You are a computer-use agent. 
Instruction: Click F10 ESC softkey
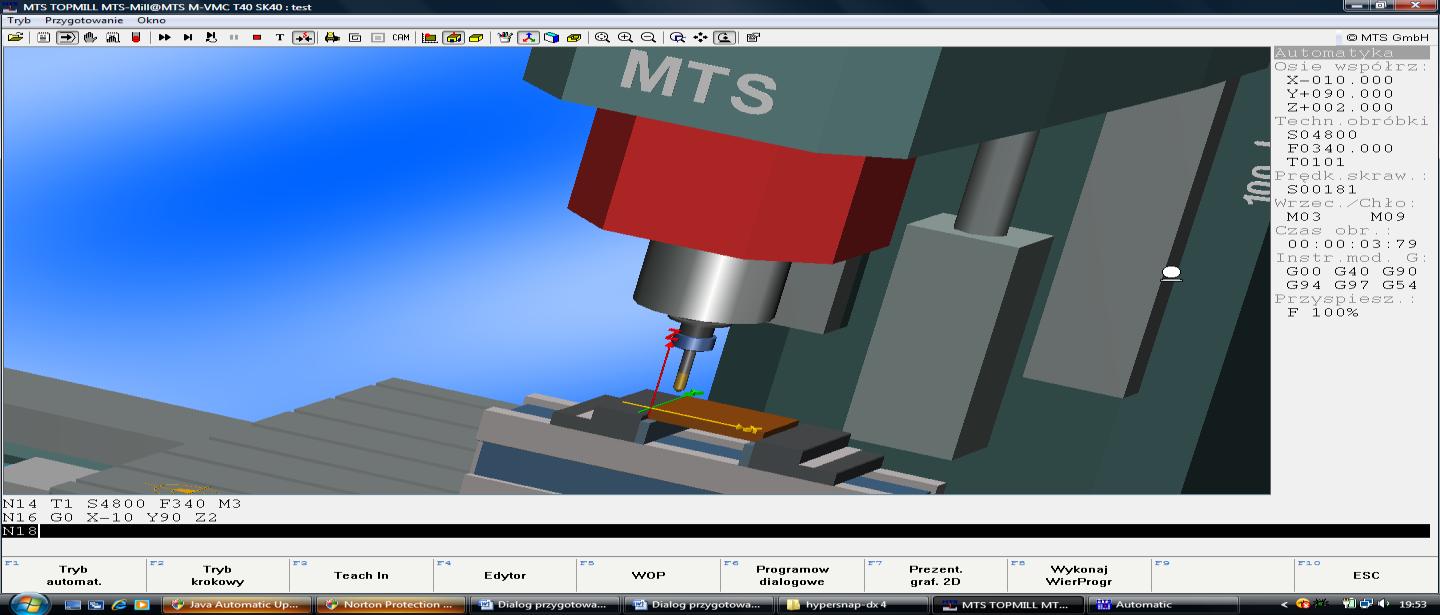point(1366,575)
